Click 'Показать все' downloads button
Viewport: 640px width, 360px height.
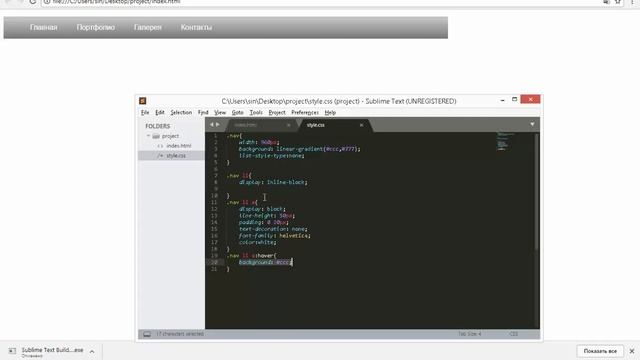point(600,351)
